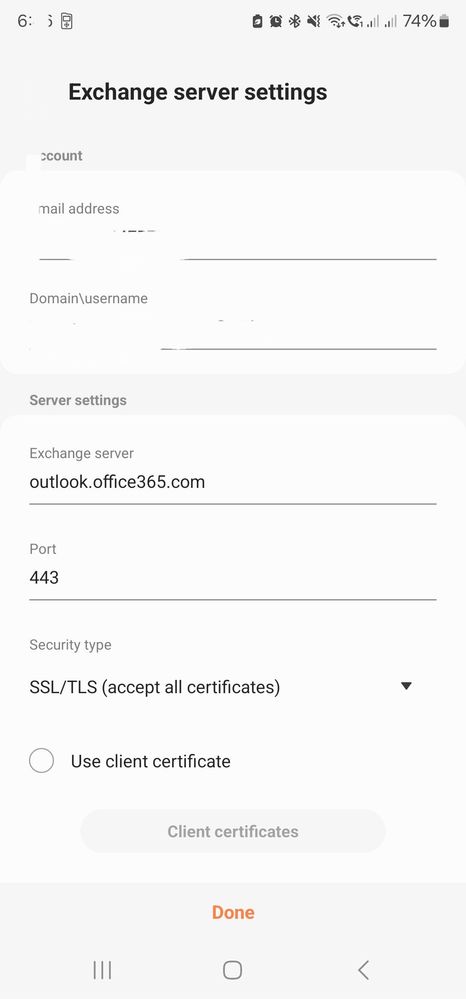Select SSL/TLS (accept all certificates) option
The width and height of the screenshot is (466, 999).
click(x=155, y=687)
